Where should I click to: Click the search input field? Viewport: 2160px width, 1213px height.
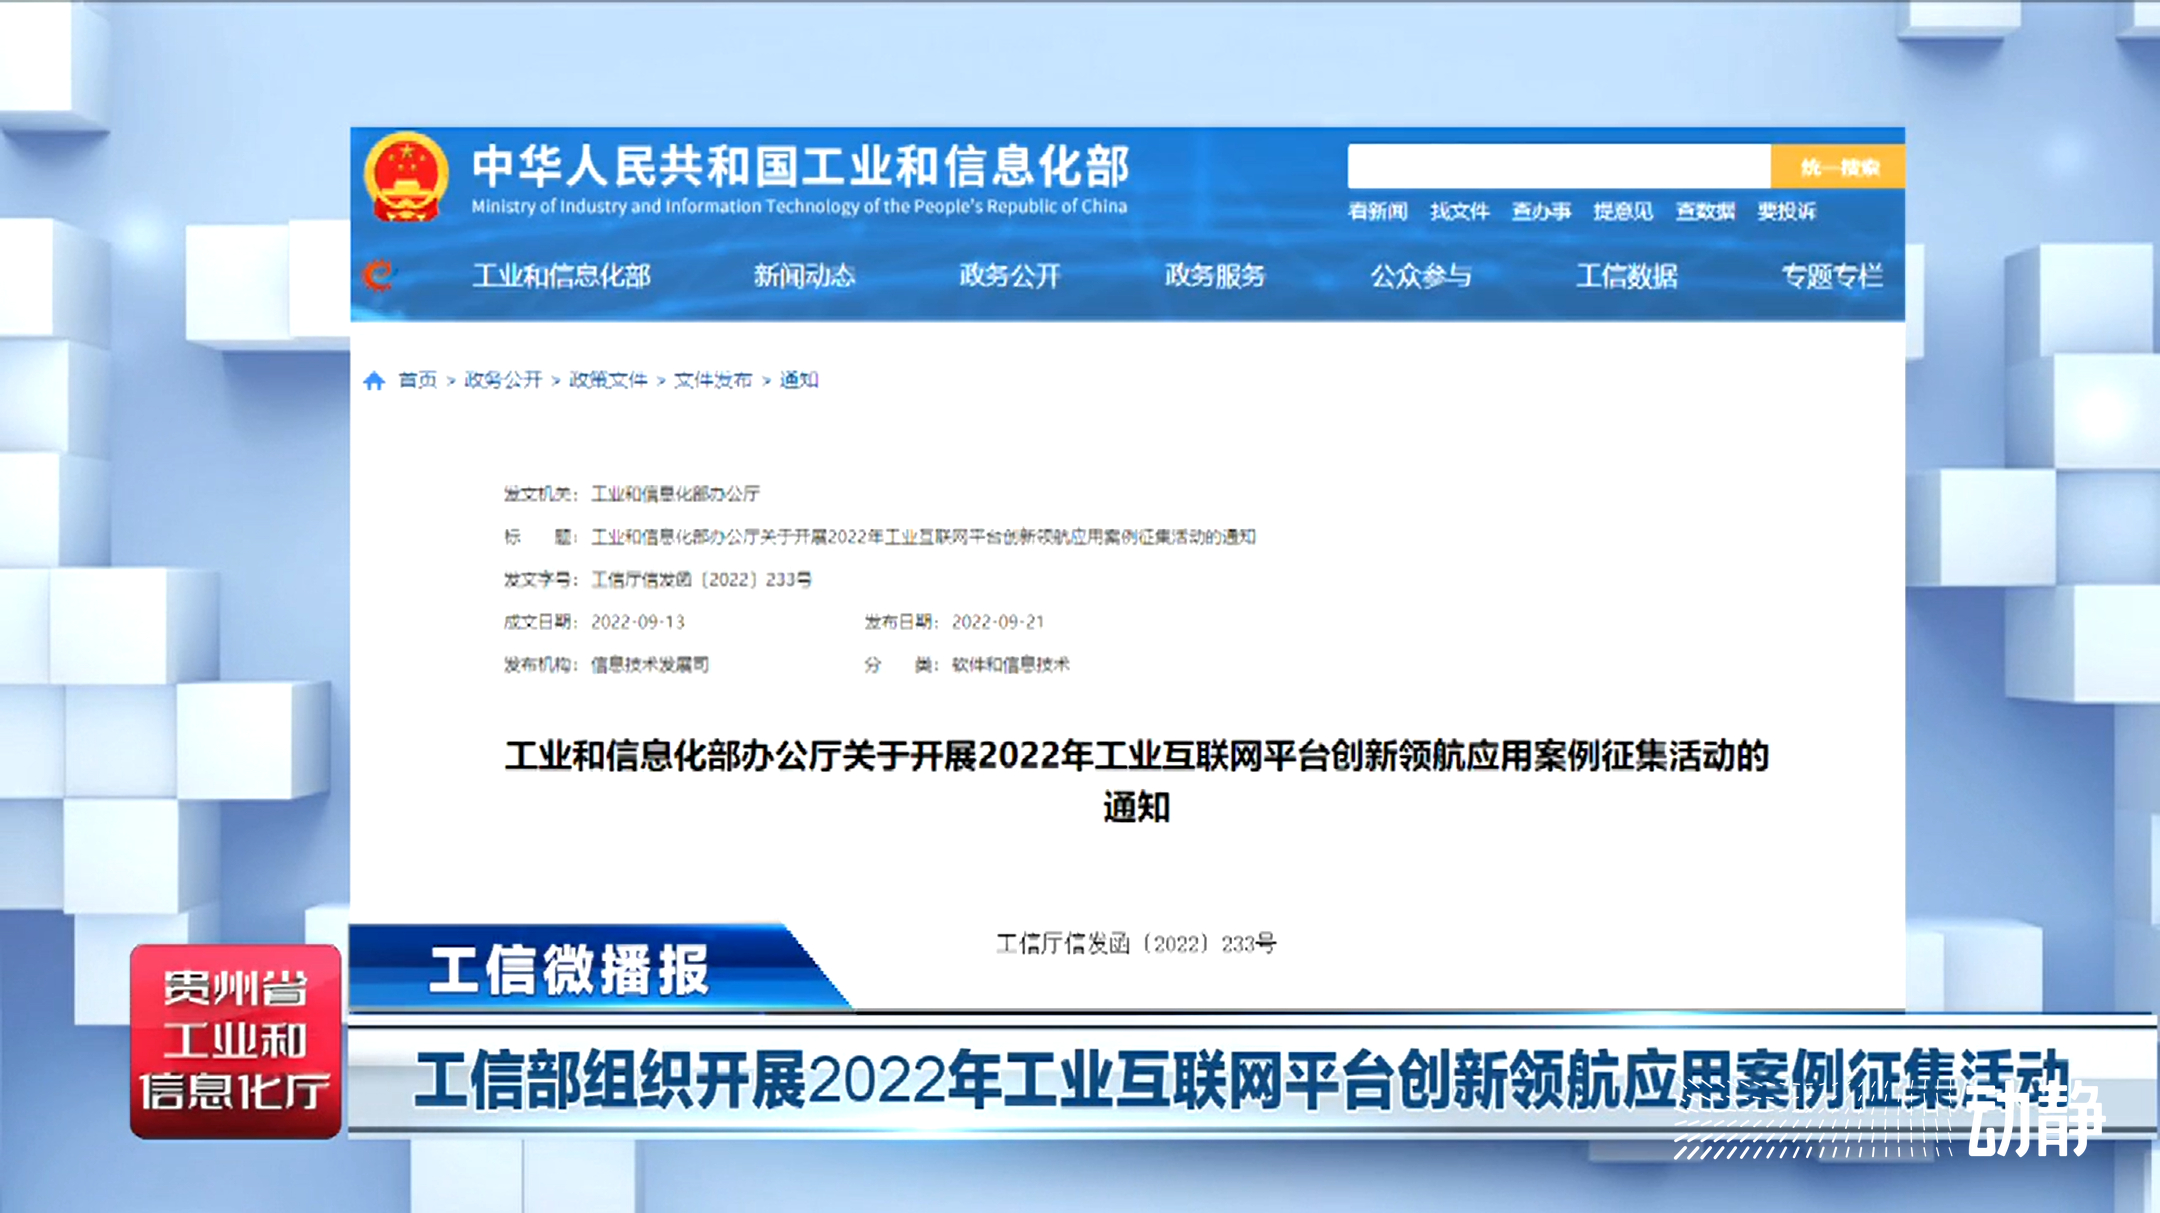click(1558, 167)
